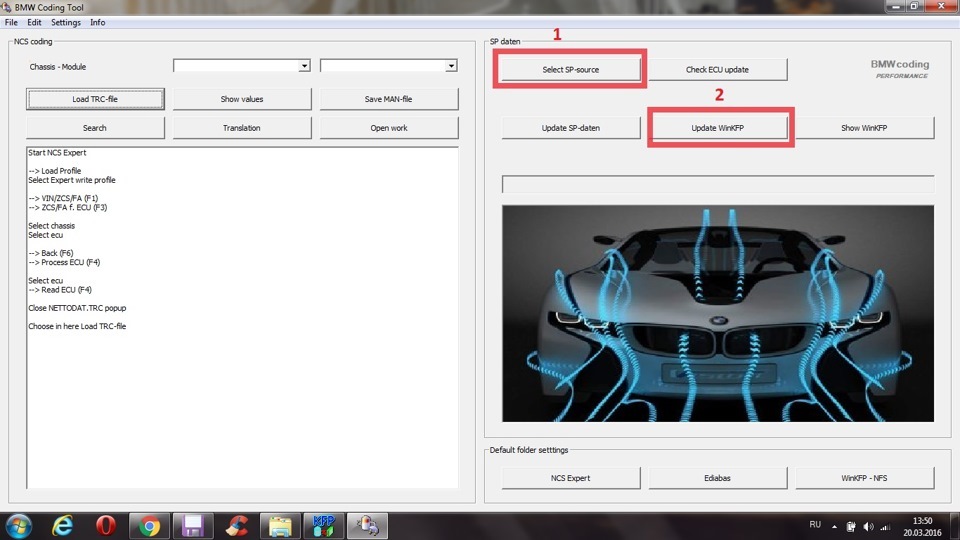Open the File menu
Image resolution: width=960 pixels, height=540 pixels.
click(x=11, y=22)
